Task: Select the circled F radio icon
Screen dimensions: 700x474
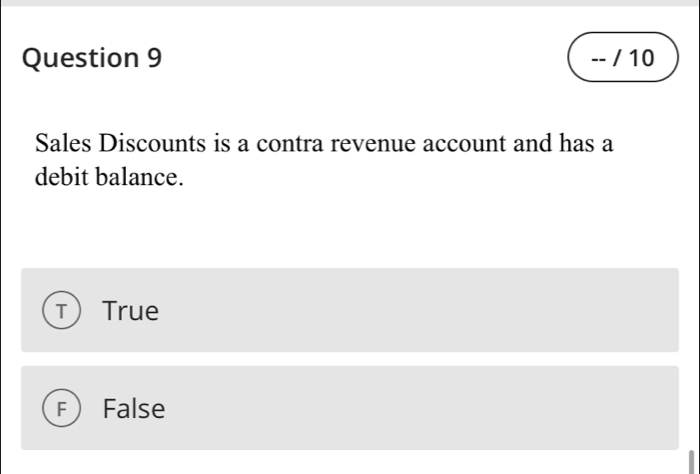Action: [62, 408]
